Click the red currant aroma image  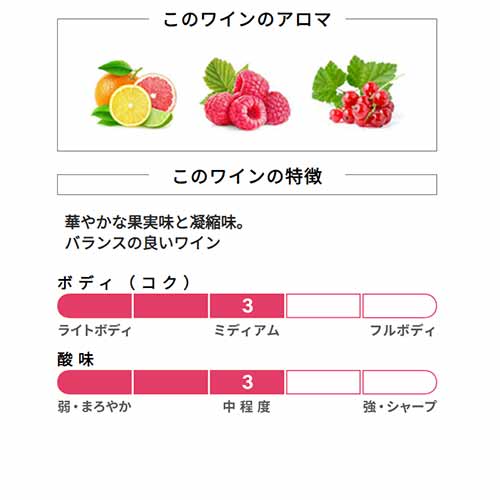(x=356, y=91)
